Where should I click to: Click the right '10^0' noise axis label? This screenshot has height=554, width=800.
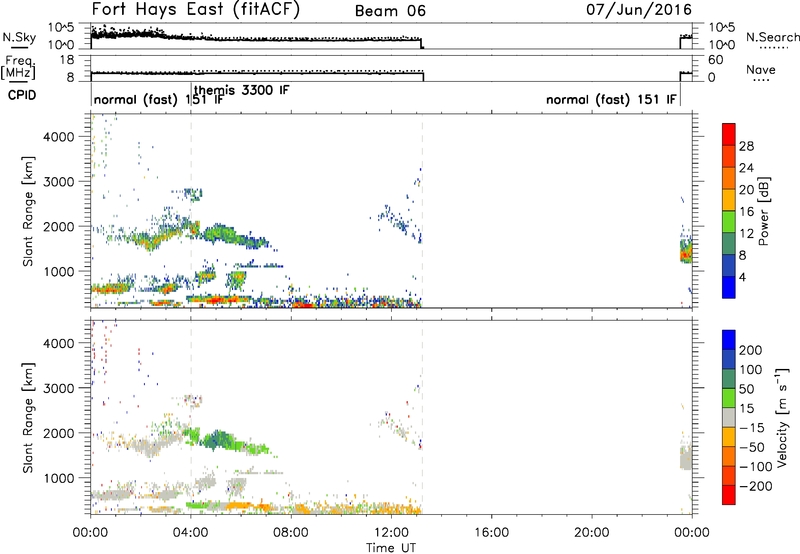coord(721,45)
